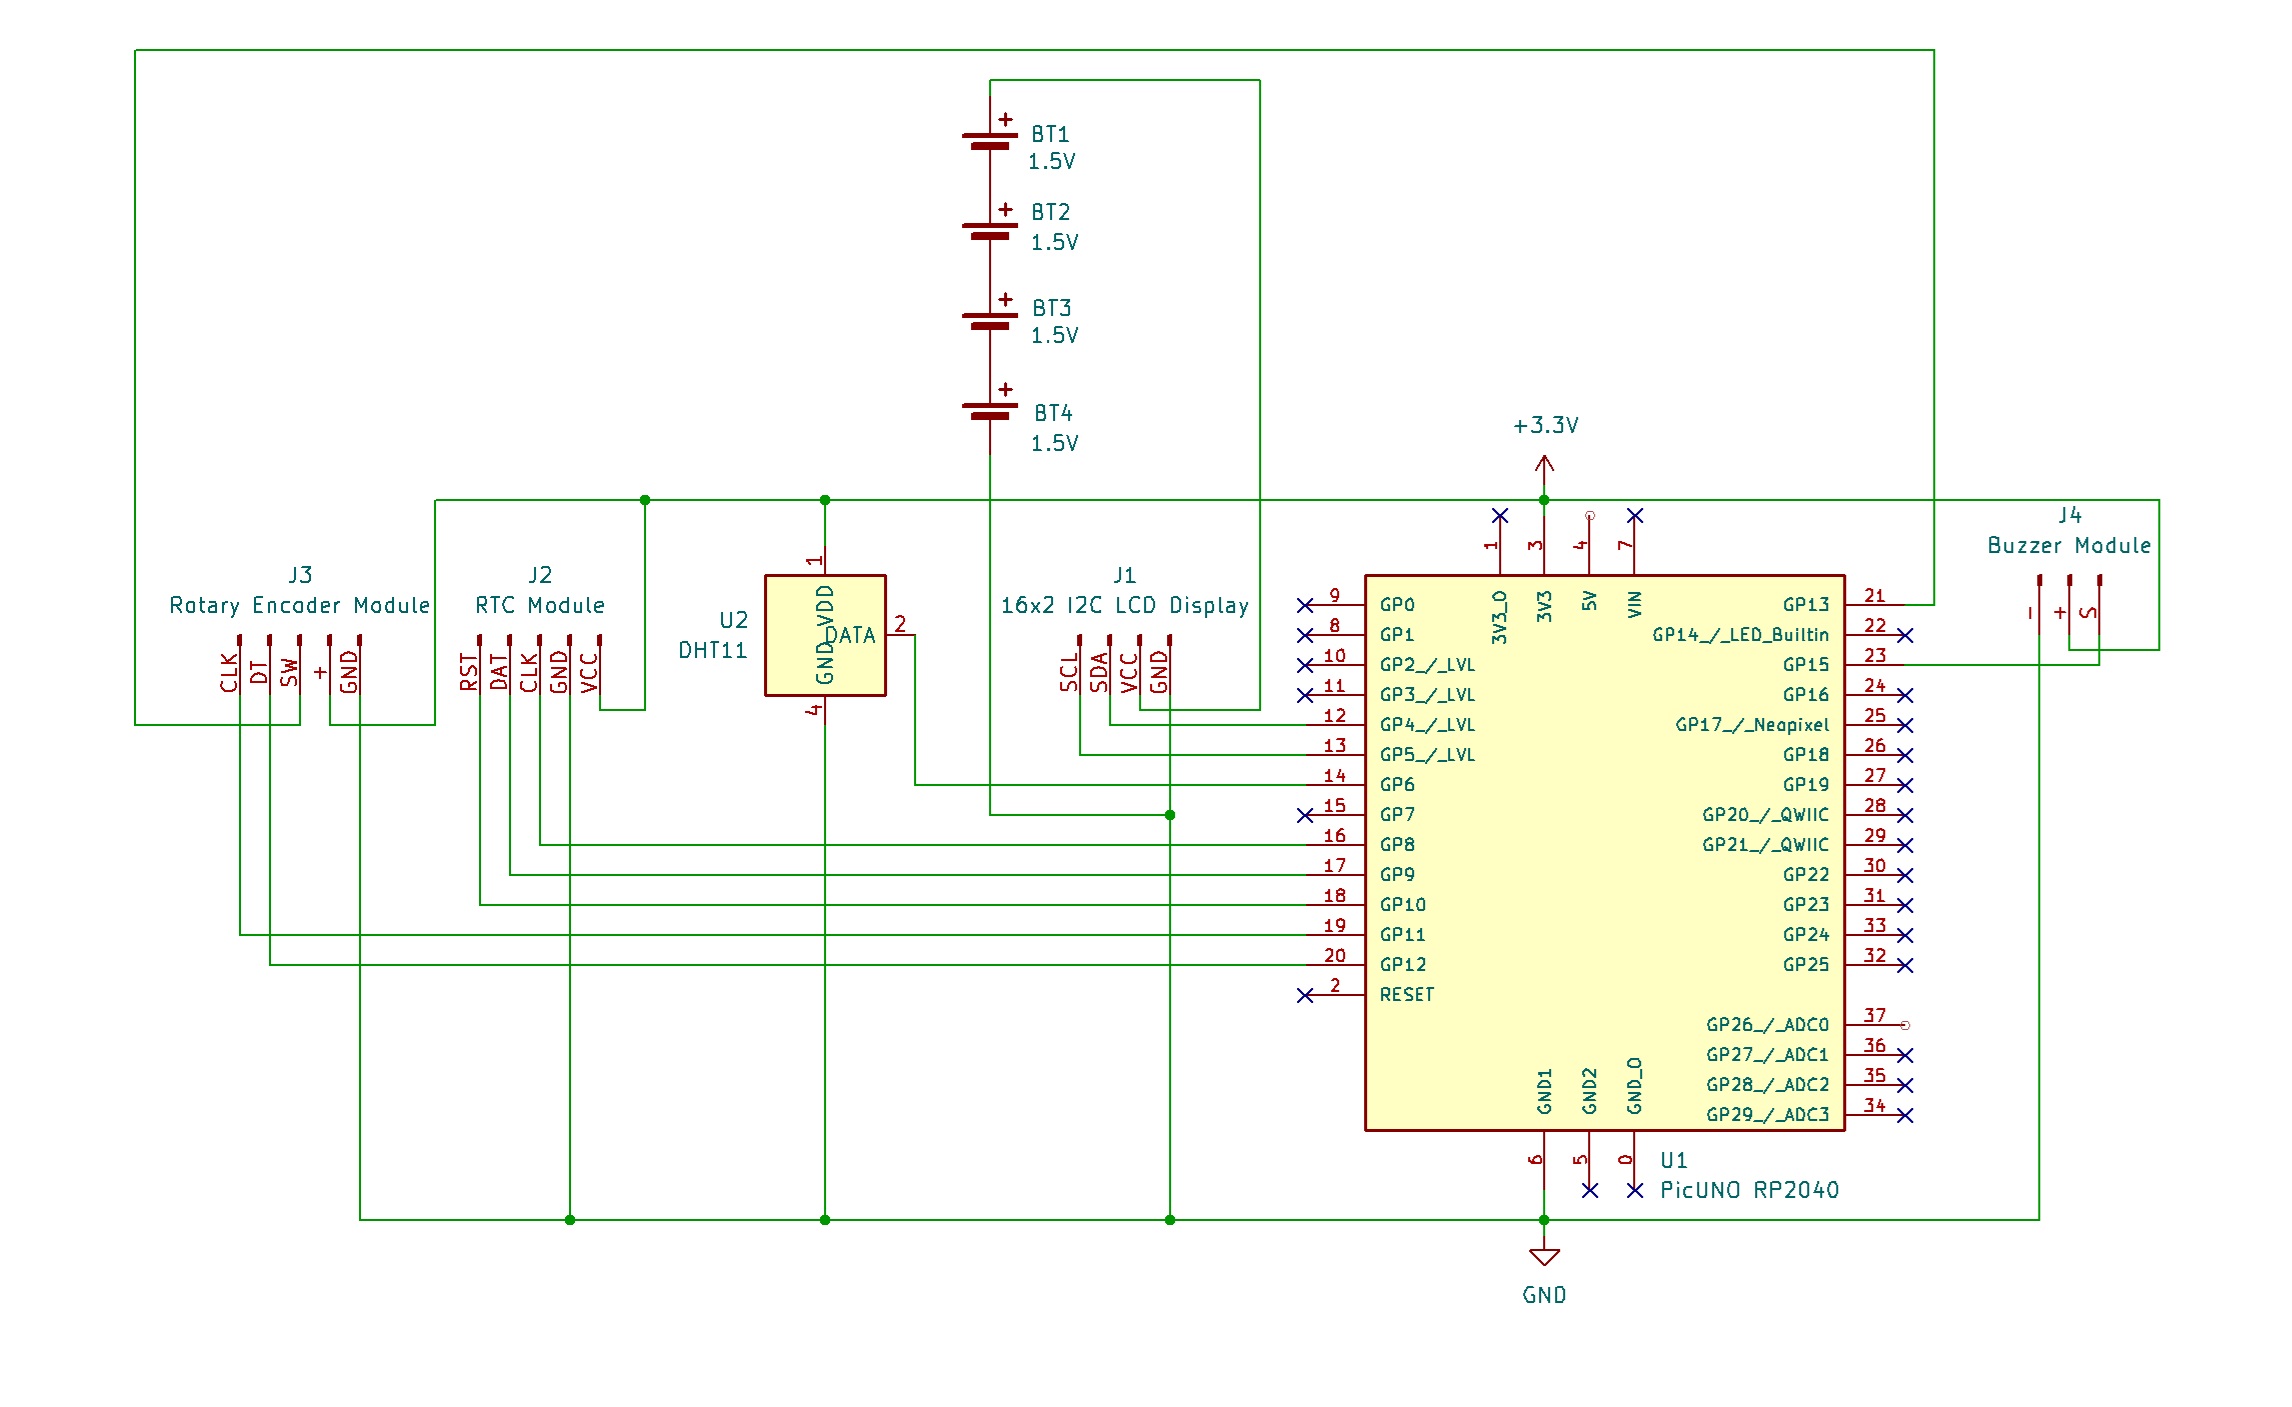Image resolution: width=2292 pixels, height=1407 pixels.
Task: Click the GND power symbol
Action: (x=1544, y=1258)
